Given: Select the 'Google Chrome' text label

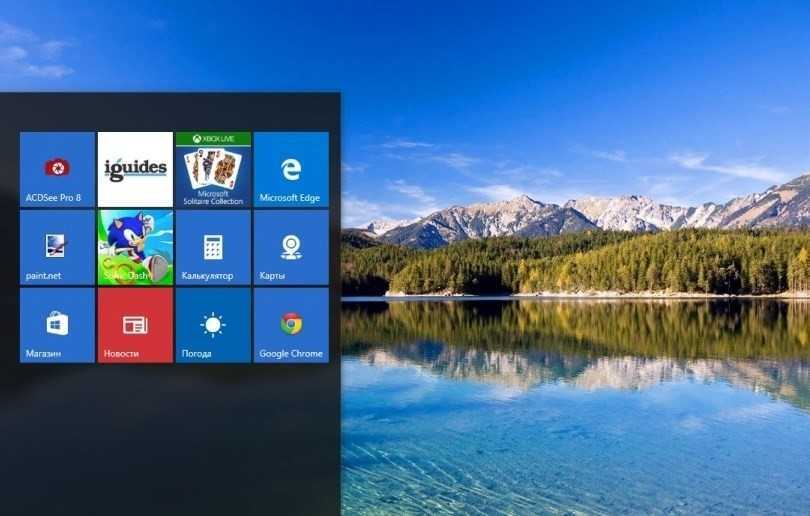Looking at the screenshot, I should (291, 354).
